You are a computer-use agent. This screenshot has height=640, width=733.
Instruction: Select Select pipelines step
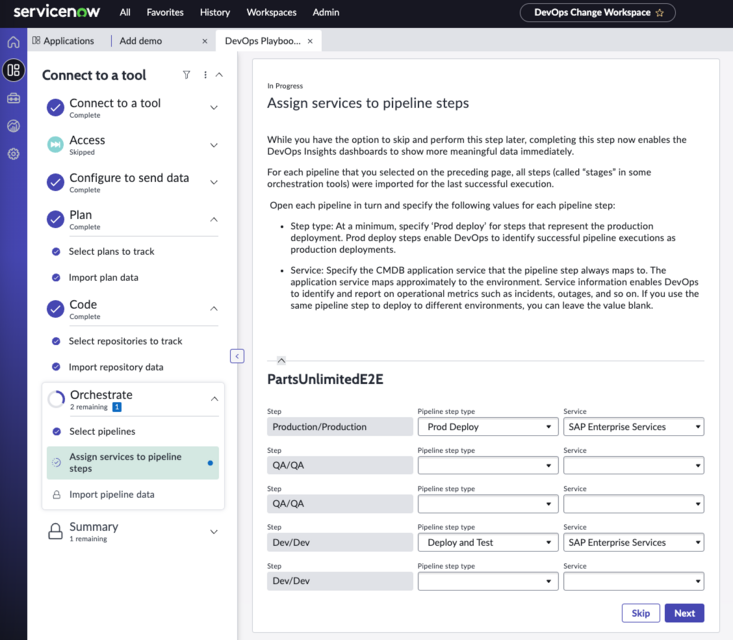pyautogui.click(x=102, y=431)
